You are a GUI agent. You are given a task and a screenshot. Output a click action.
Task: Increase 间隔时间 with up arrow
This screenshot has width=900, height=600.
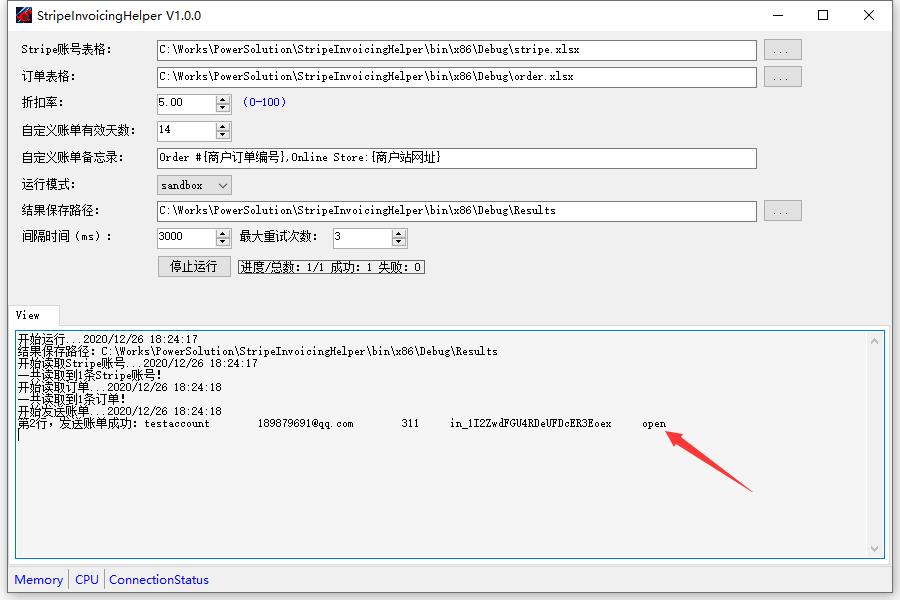[x=223, y=233]
